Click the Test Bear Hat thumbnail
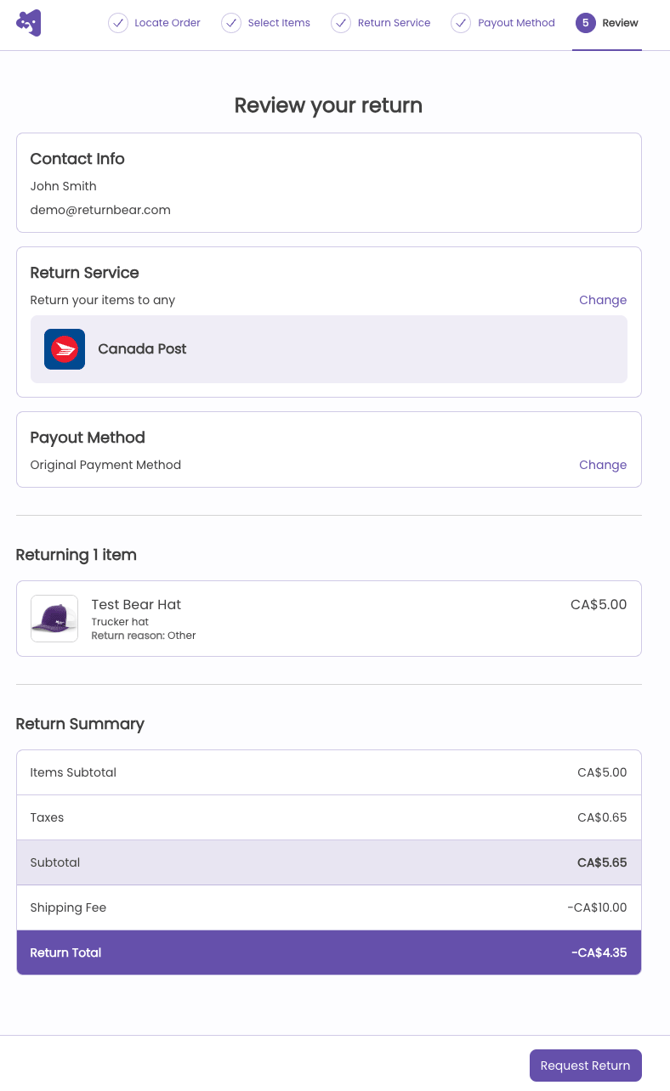 coord(54,619)
